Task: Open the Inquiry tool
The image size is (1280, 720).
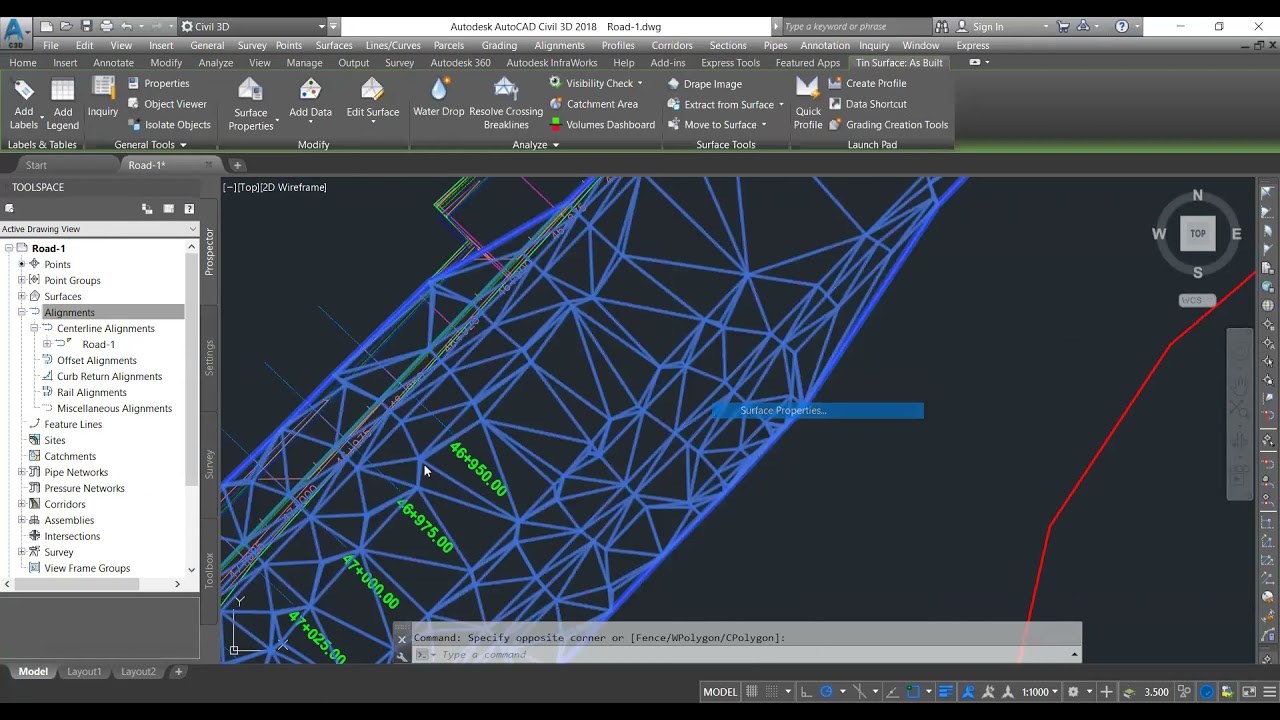Action: click(x=103, y=98)
